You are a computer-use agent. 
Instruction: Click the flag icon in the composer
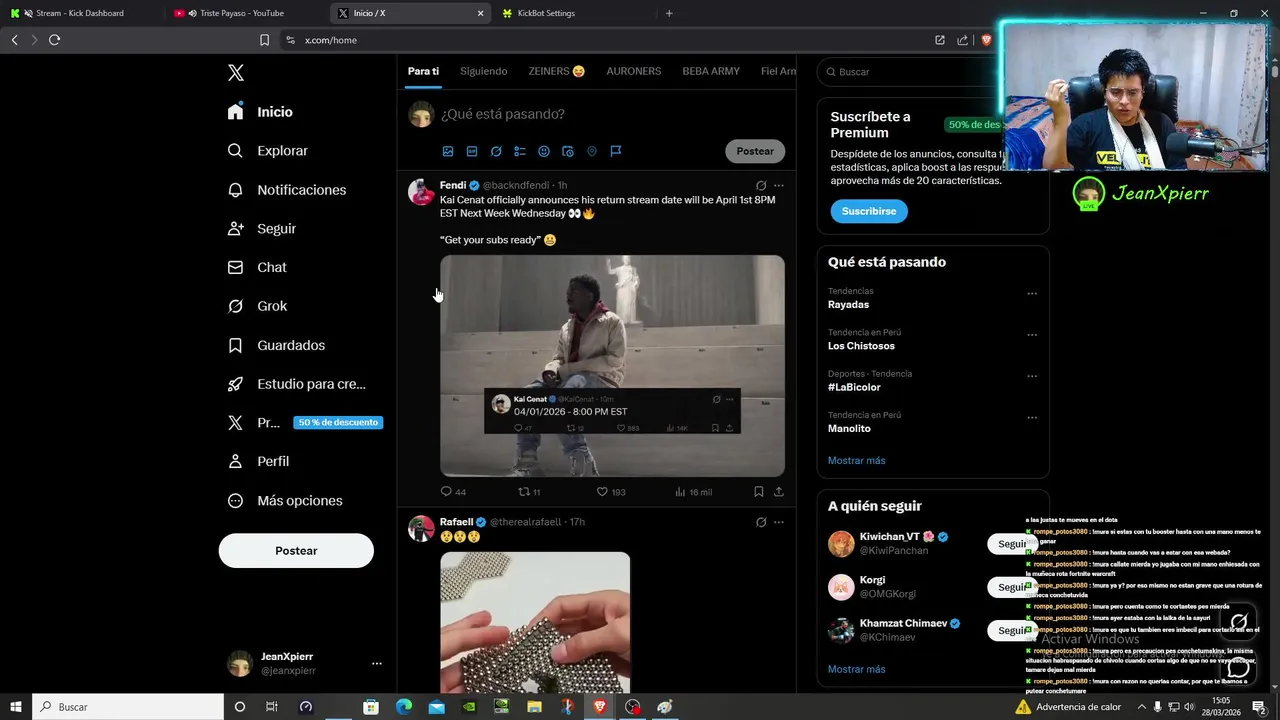pos(616,152)
